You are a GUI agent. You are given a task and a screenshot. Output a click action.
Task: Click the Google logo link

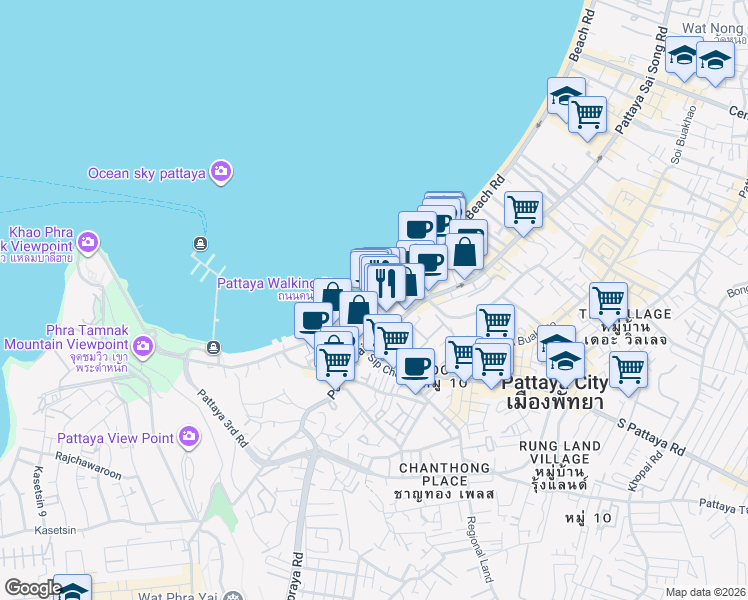point(33,589)
